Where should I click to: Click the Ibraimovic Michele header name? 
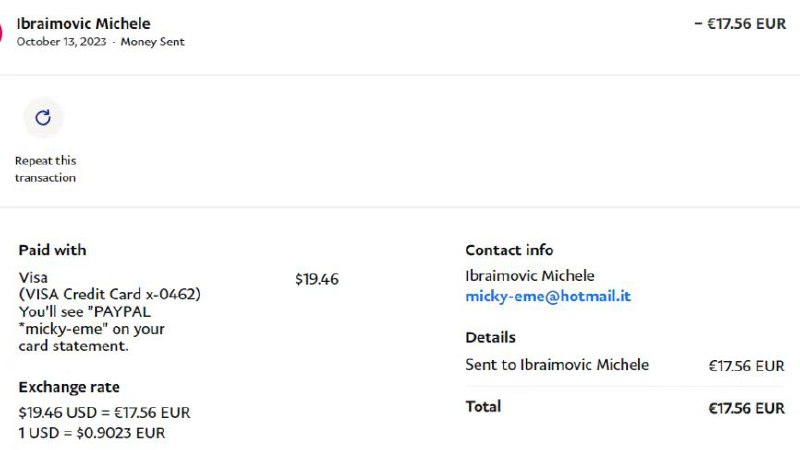coord(84,24)
